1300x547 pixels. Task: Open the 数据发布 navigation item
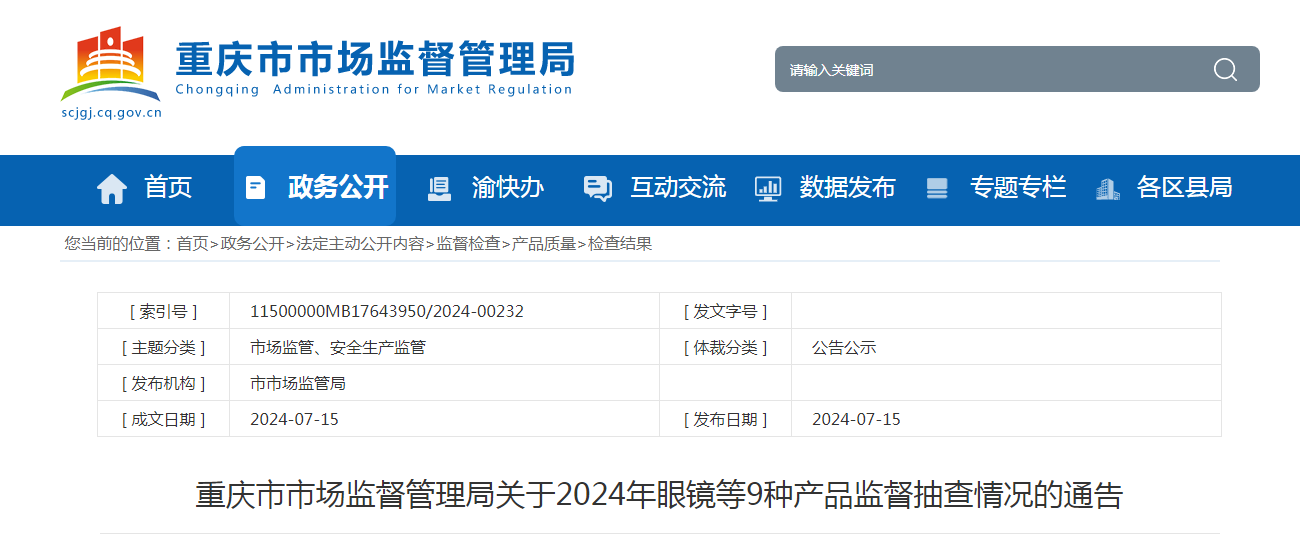(848, 187)
